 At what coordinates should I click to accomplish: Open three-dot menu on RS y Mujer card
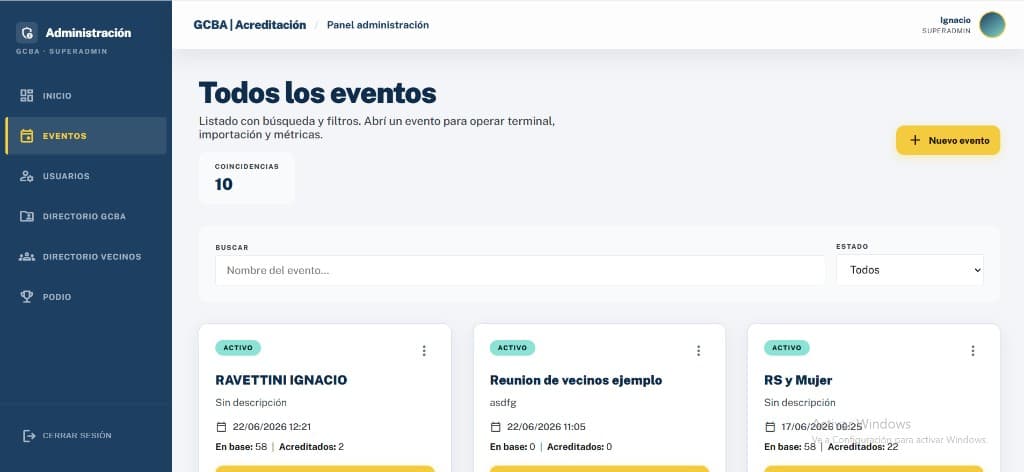pos(972,351)
